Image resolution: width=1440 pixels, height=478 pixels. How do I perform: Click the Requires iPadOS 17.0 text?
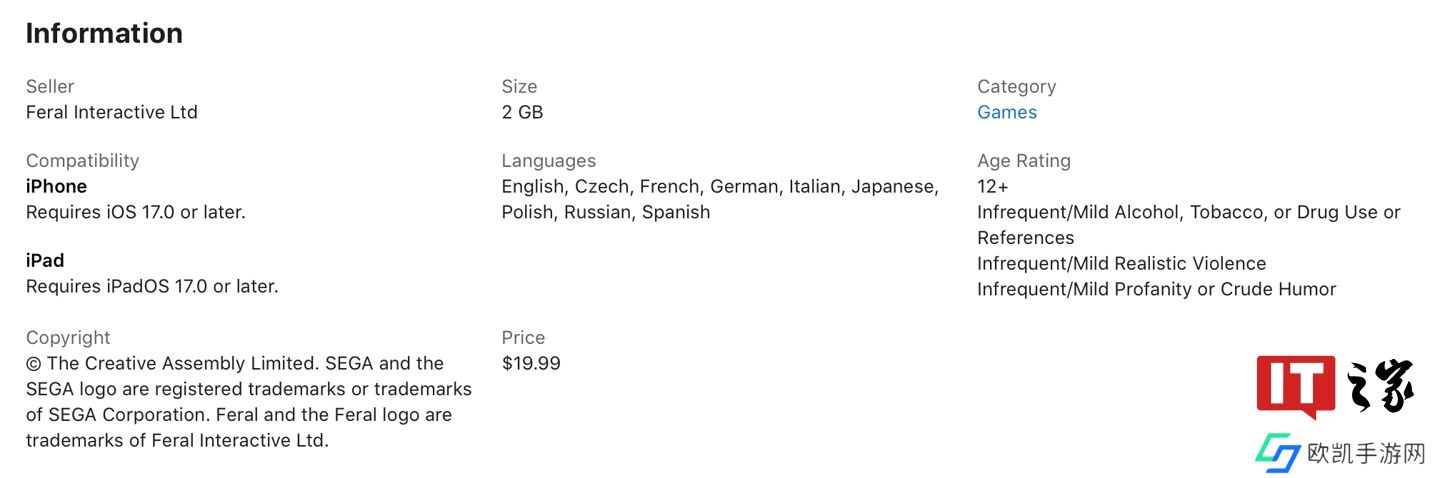pyautogui.click(x=152, y=286)
